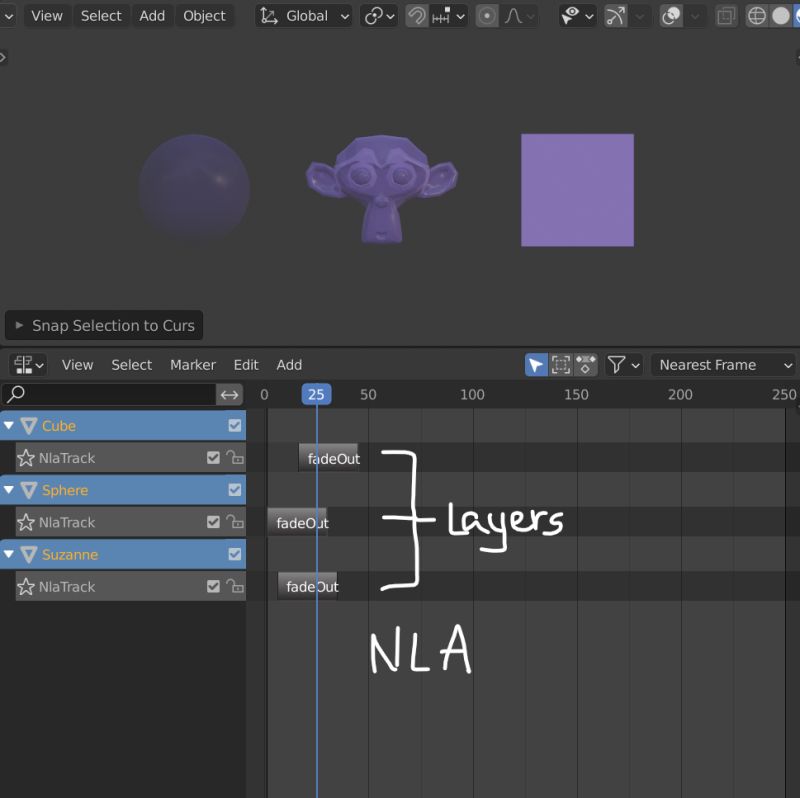
Task: Open the Global transform orientation dropdown
Action: point(302,15)
